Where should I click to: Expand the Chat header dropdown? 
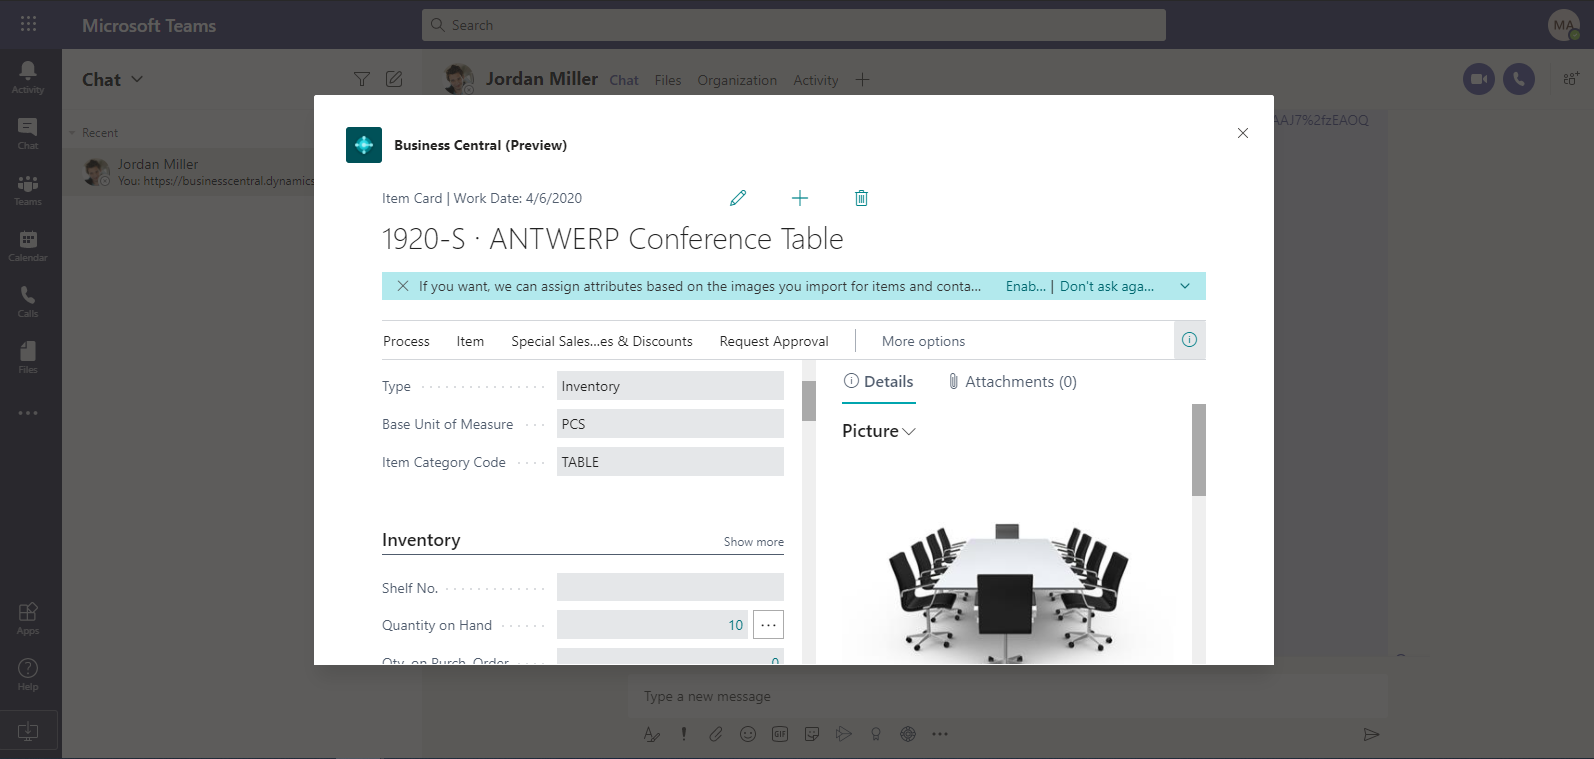(x=137, y=79)
